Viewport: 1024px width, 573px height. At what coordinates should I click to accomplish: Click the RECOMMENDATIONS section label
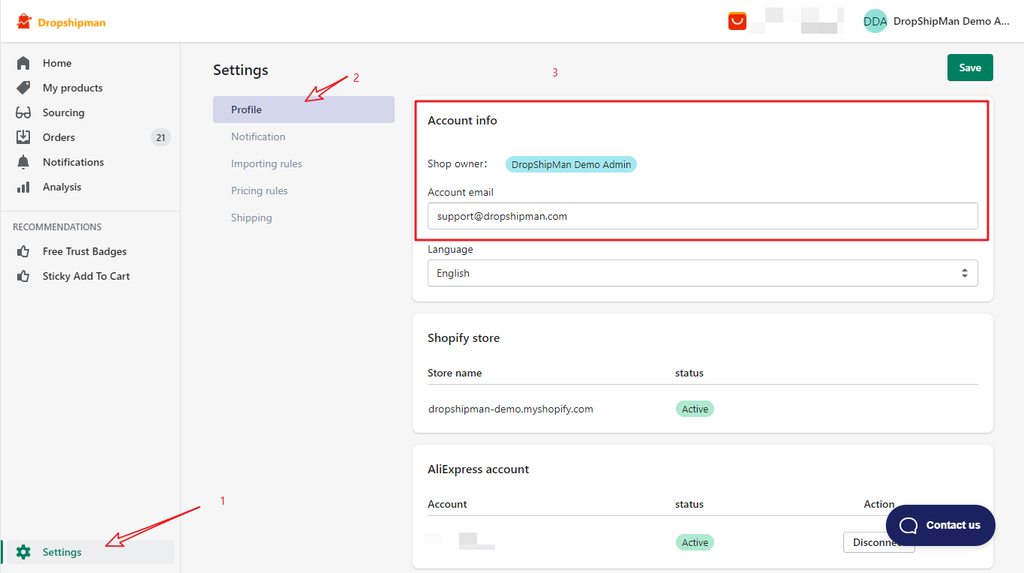pos(57,227)
